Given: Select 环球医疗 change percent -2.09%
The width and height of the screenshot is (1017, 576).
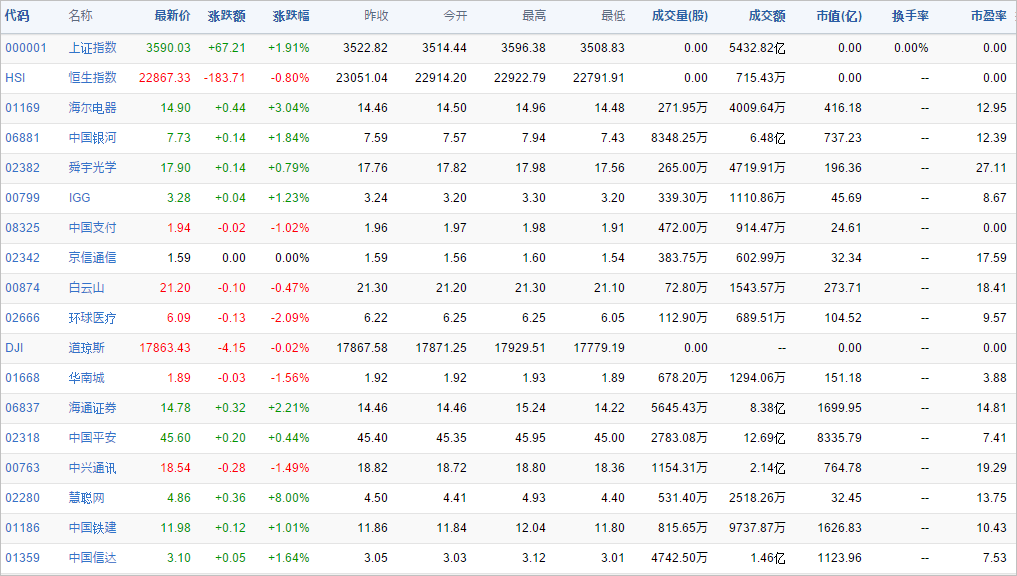Looking at the screenshot, I should coord(290,318).
